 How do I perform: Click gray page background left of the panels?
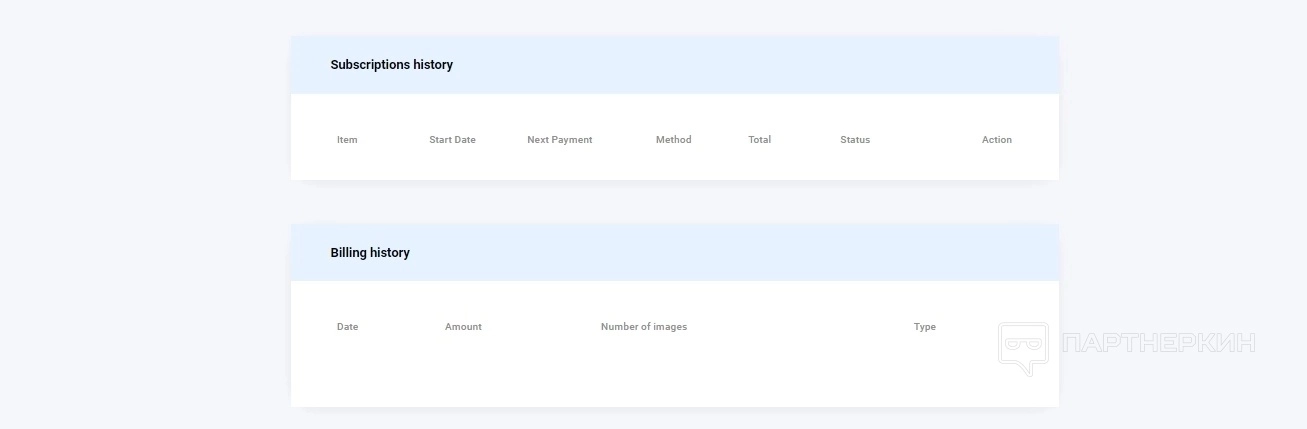[x=140, y=215]
